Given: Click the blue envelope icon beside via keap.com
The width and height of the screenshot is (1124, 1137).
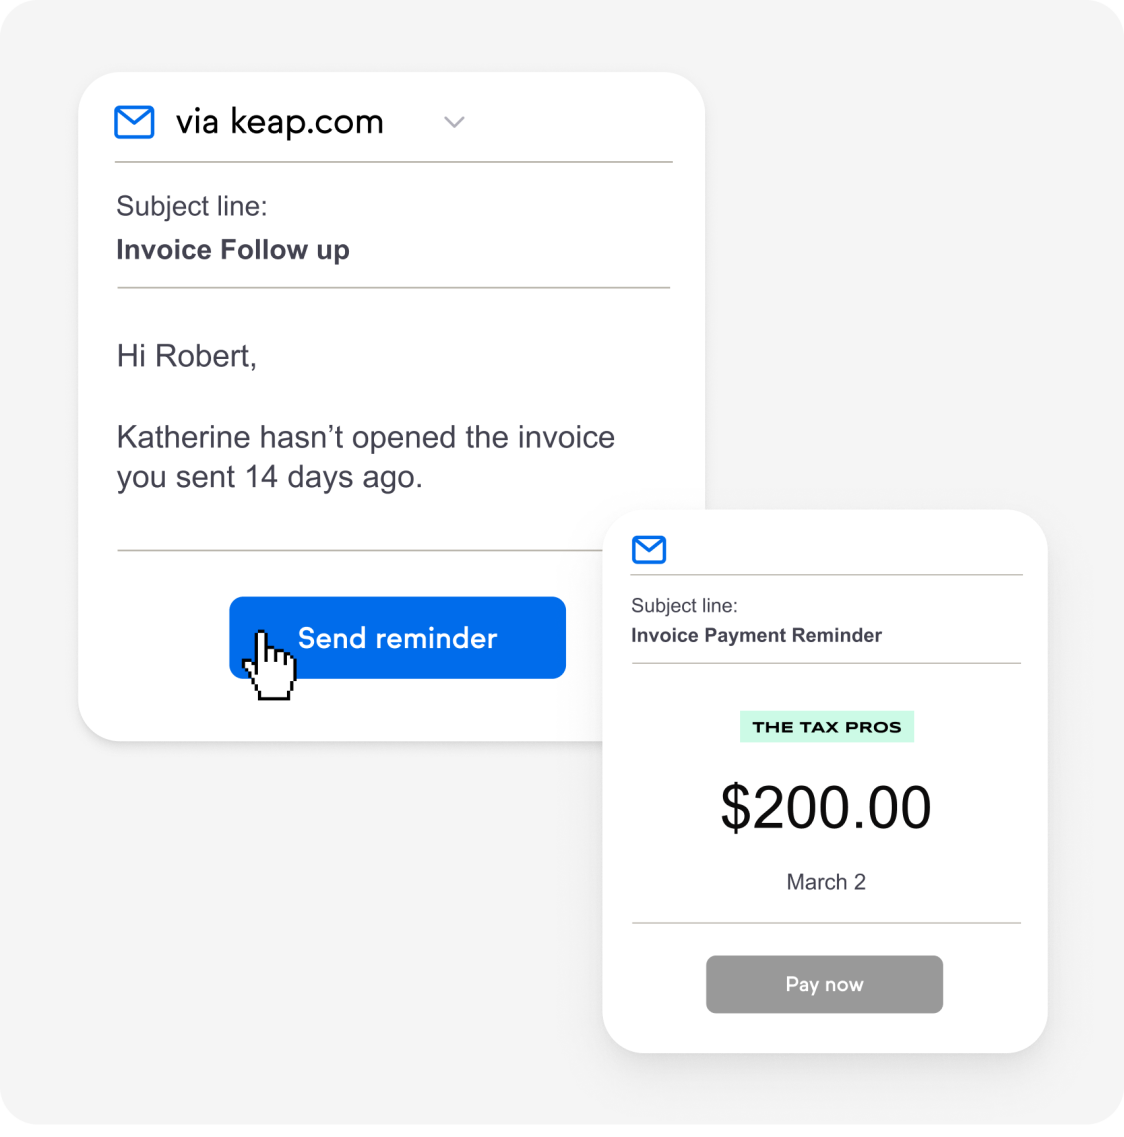Looking at the screenshot, I should 134,122.
